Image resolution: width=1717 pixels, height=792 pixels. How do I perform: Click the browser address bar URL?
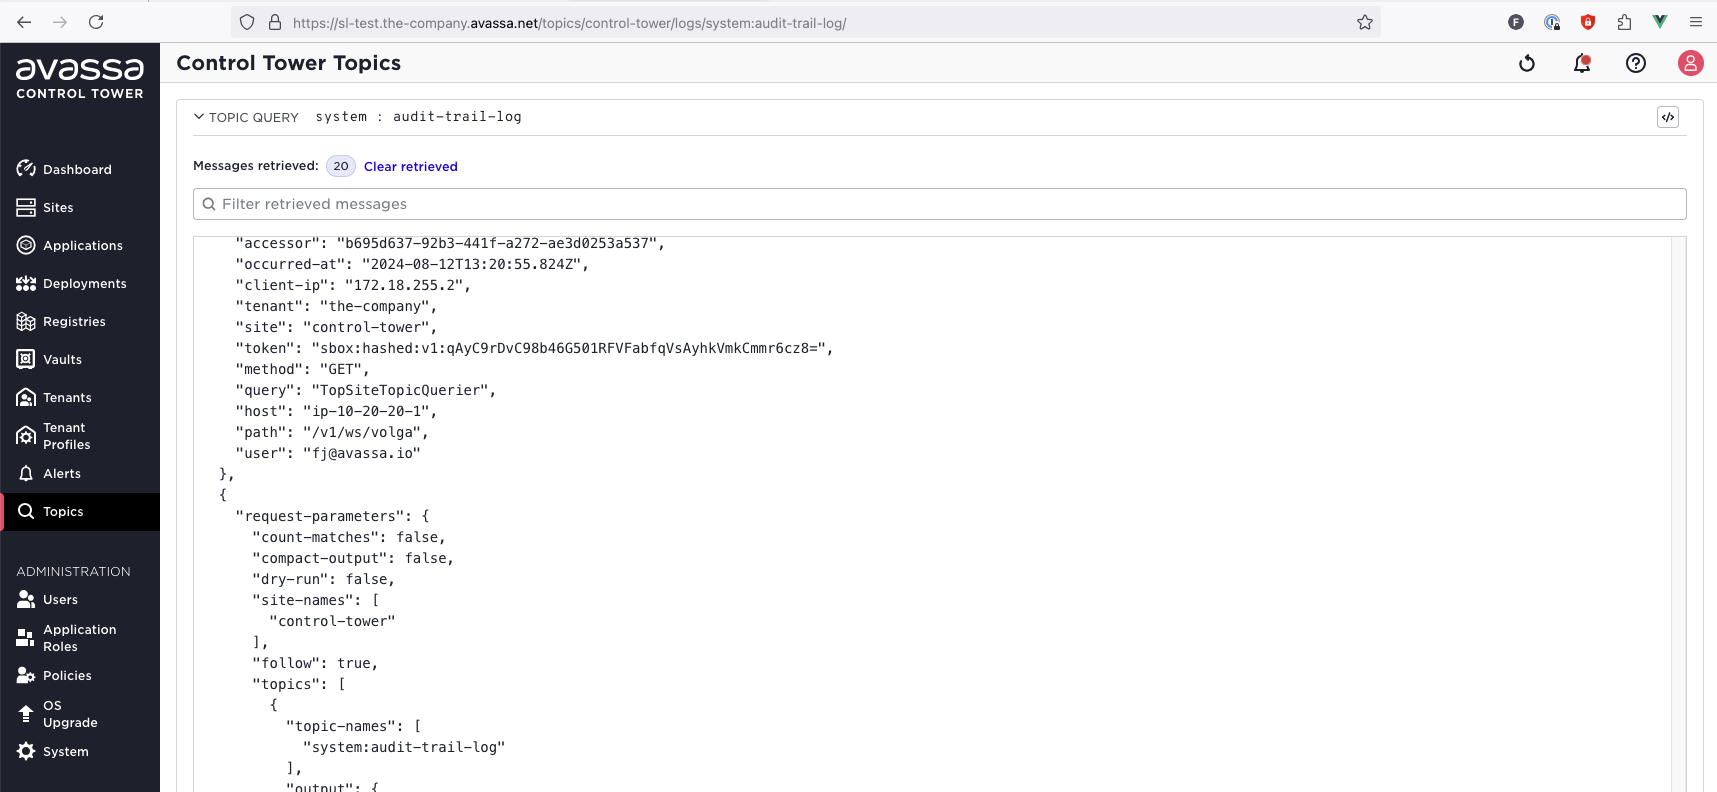pyautogui.click(x=570, y=23)
